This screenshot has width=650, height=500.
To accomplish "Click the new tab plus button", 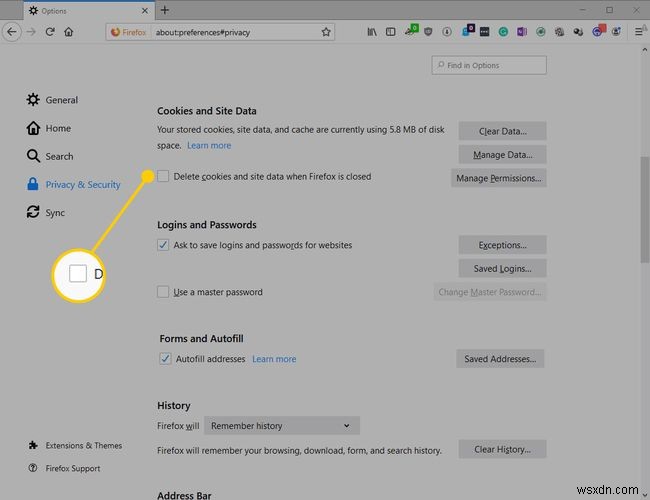I will [x=165, y=10].
